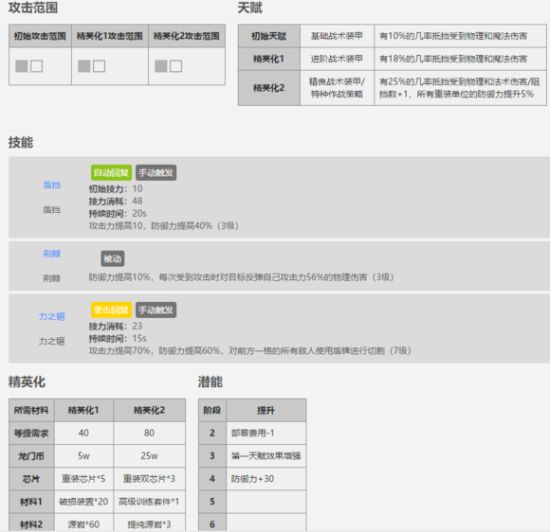Click the 持续时间: 20s line

point(118,213)
